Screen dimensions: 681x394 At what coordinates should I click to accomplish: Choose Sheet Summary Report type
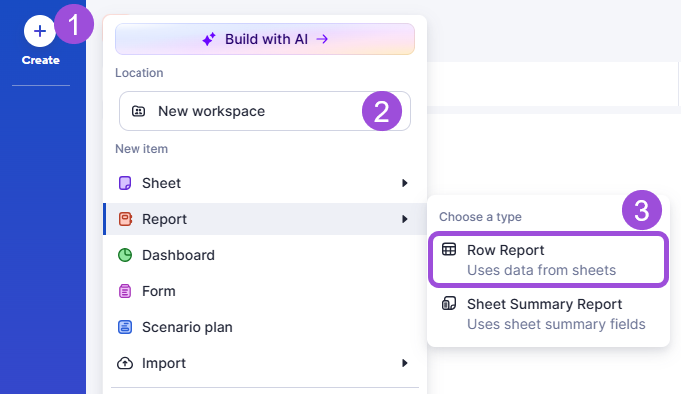pos(548,314)
